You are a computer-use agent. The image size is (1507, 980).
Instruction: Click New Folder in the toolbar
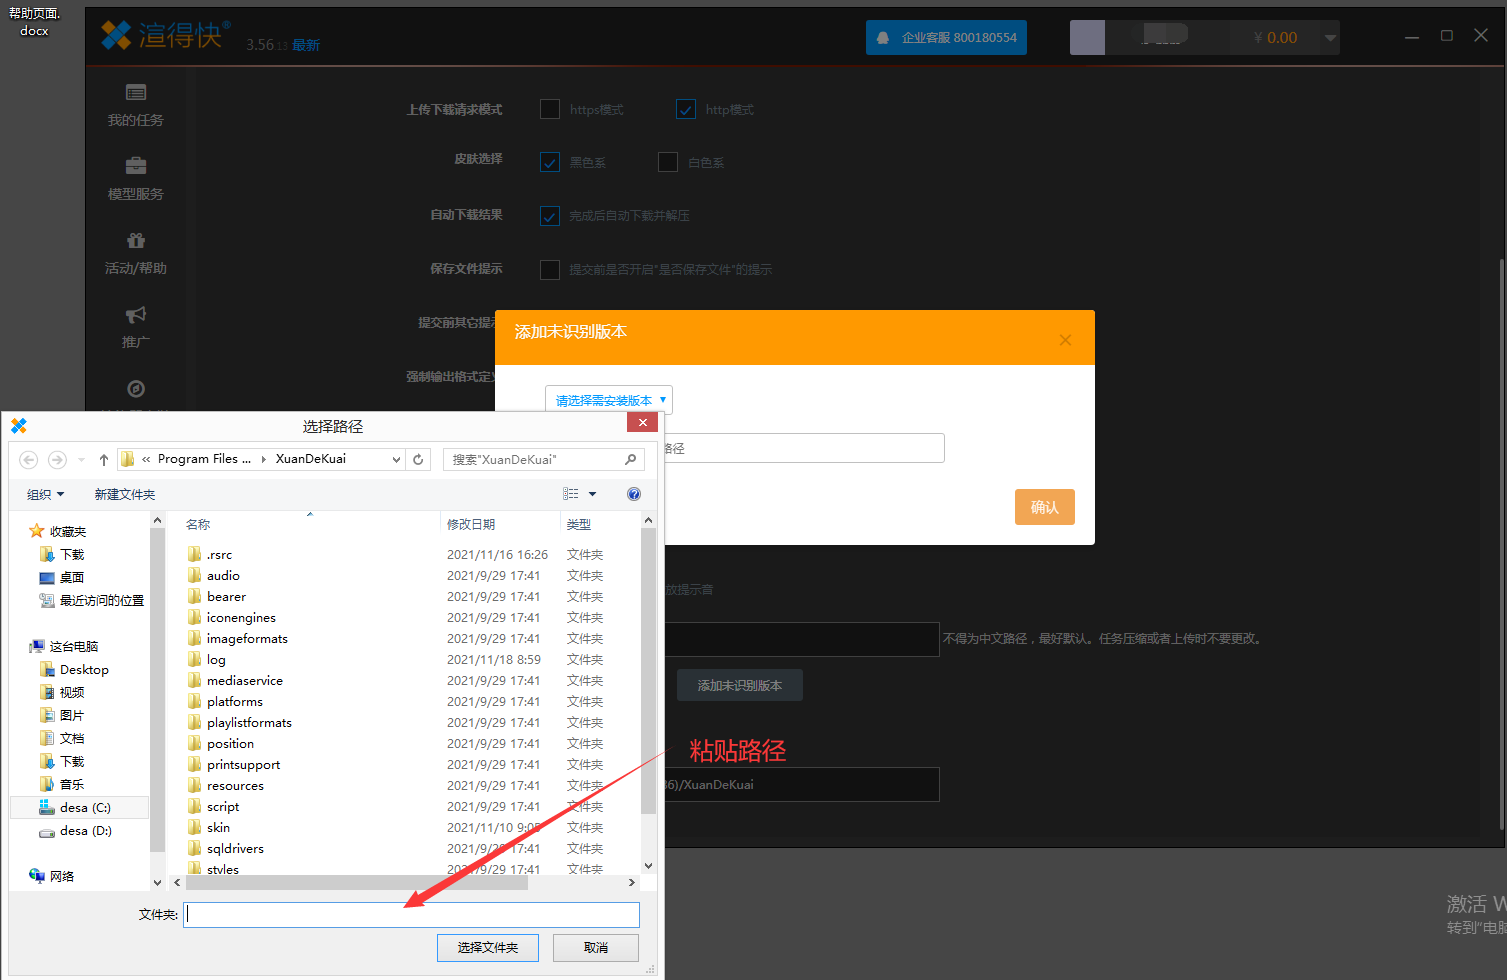(x=125, y=494)
